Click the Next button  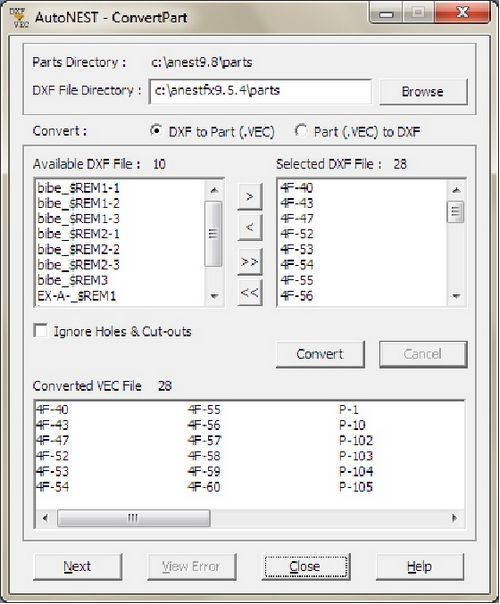point(77,566)
